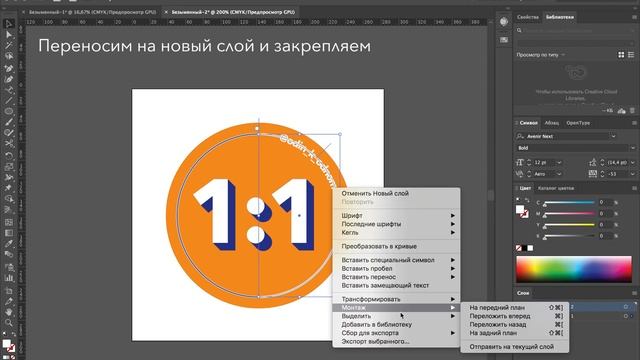Viewport: 640px width, 360px height.
Task: Select the Ellipse shape tool
Action: (9, 111)
